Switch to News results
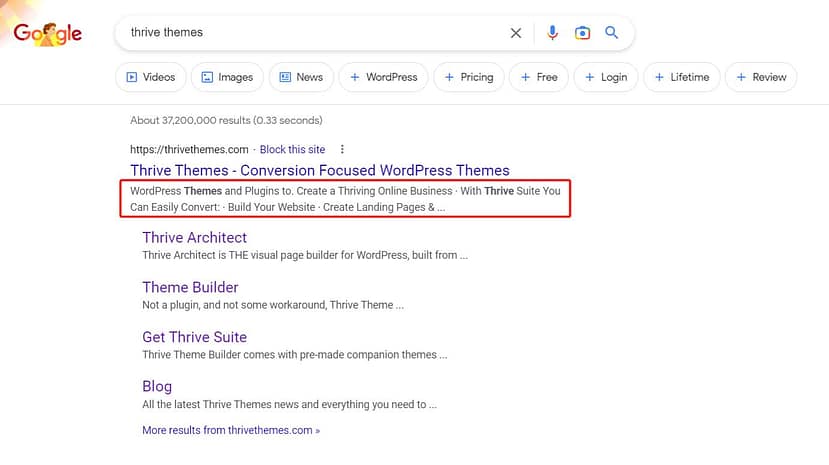The height and width of the screenshot is (465, 829). pos(301,77)
